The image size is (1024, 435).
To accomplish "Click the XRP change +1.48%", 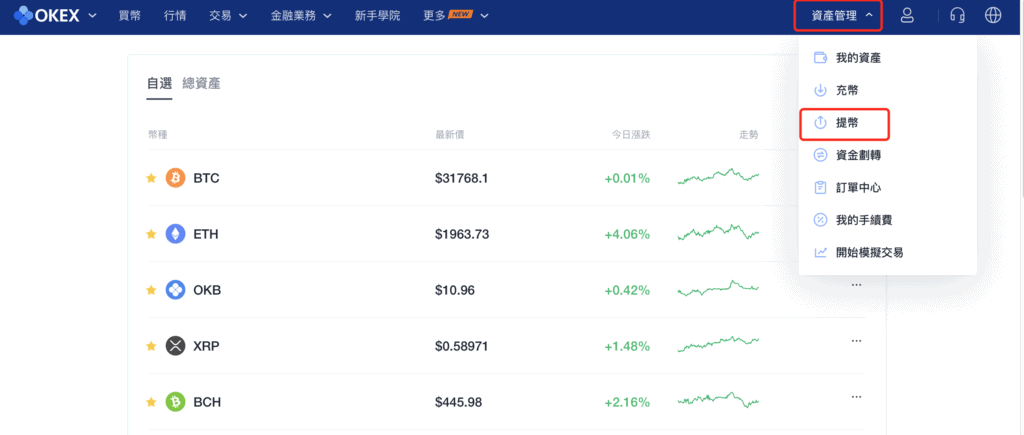I will [x=627, y=346].
